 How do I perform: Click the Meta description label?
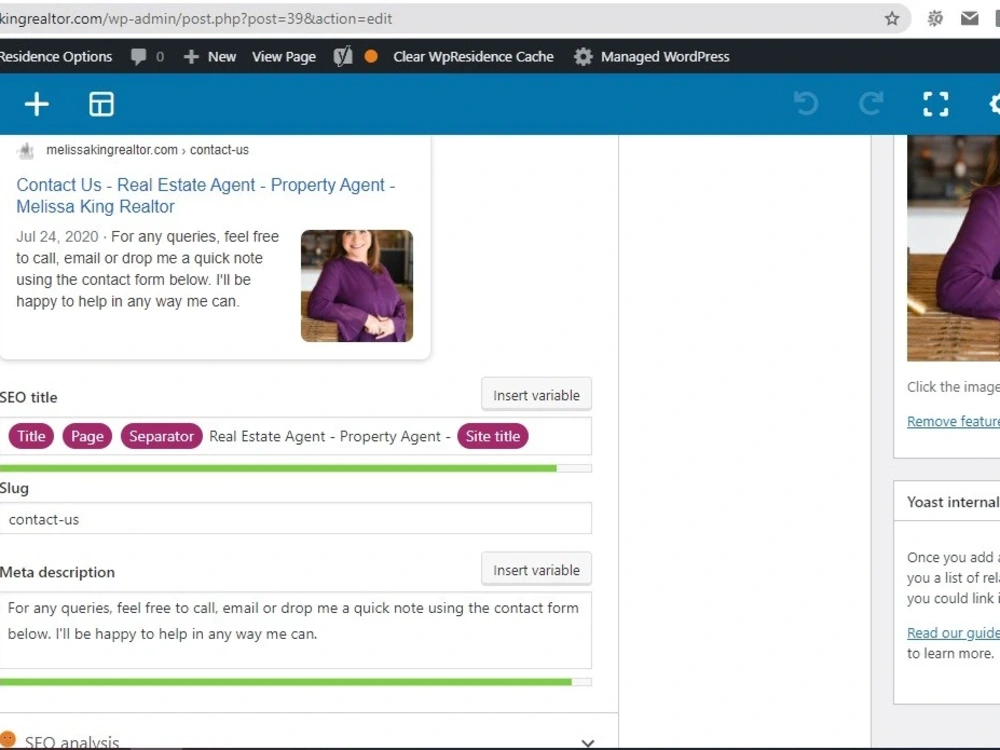[57, 572]
